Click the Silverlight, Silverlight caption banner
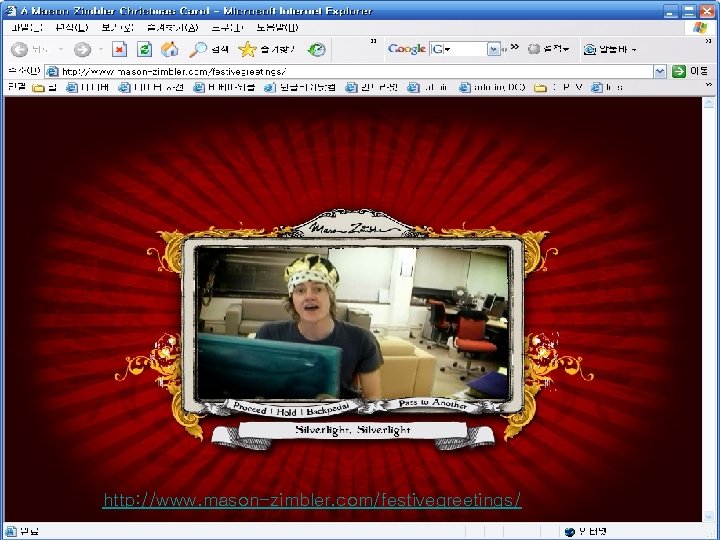The image size is (720, 540). [352, 430]
